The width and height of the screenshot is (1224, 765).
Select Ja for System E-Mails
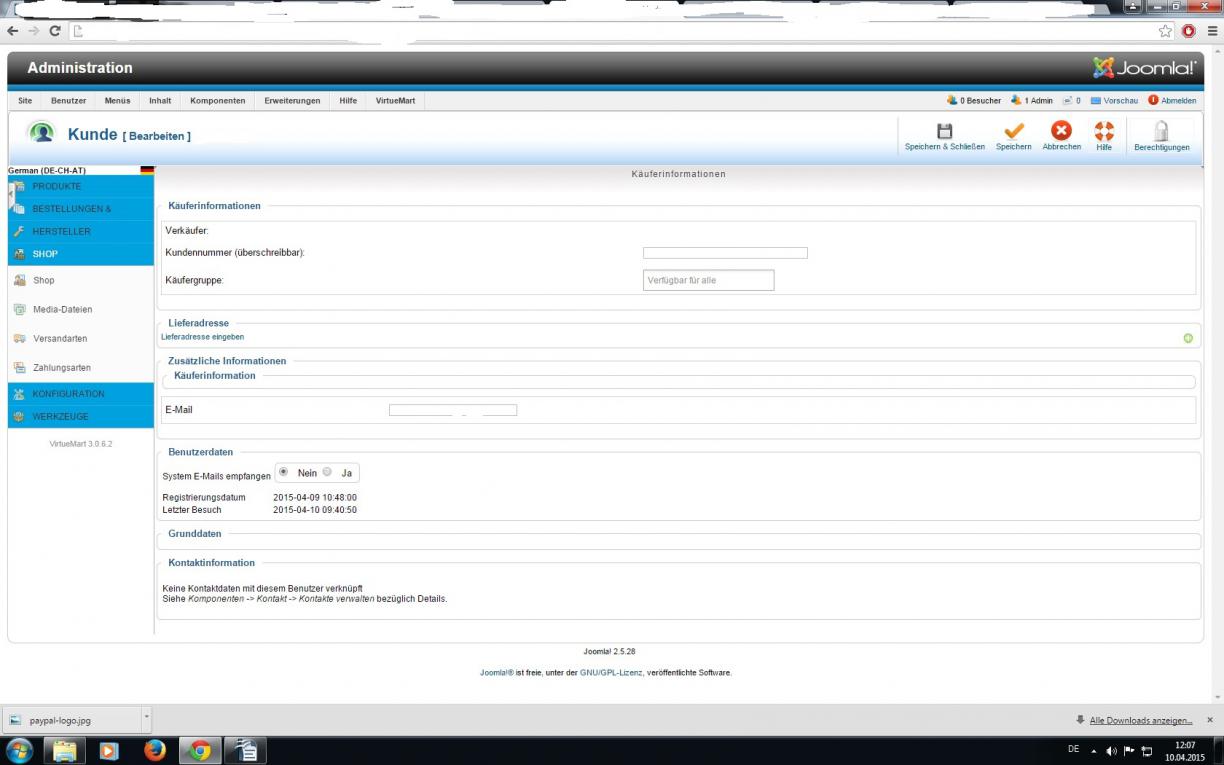pos(327,472)
